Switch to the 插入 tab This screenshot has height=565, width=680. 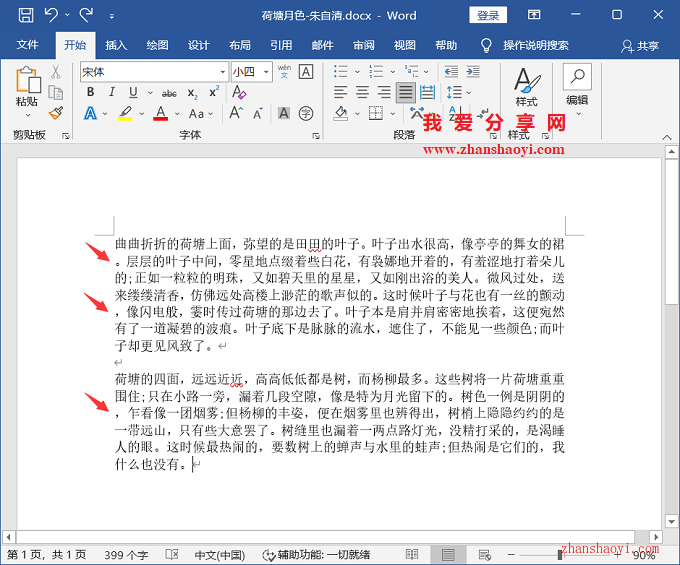point(116,45)
